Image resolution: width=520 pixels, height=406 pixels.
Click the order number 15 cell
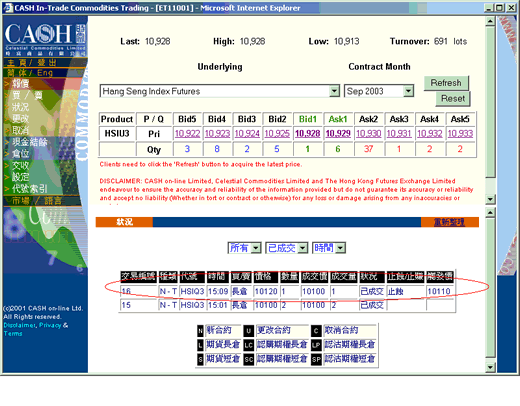[138, 305]
